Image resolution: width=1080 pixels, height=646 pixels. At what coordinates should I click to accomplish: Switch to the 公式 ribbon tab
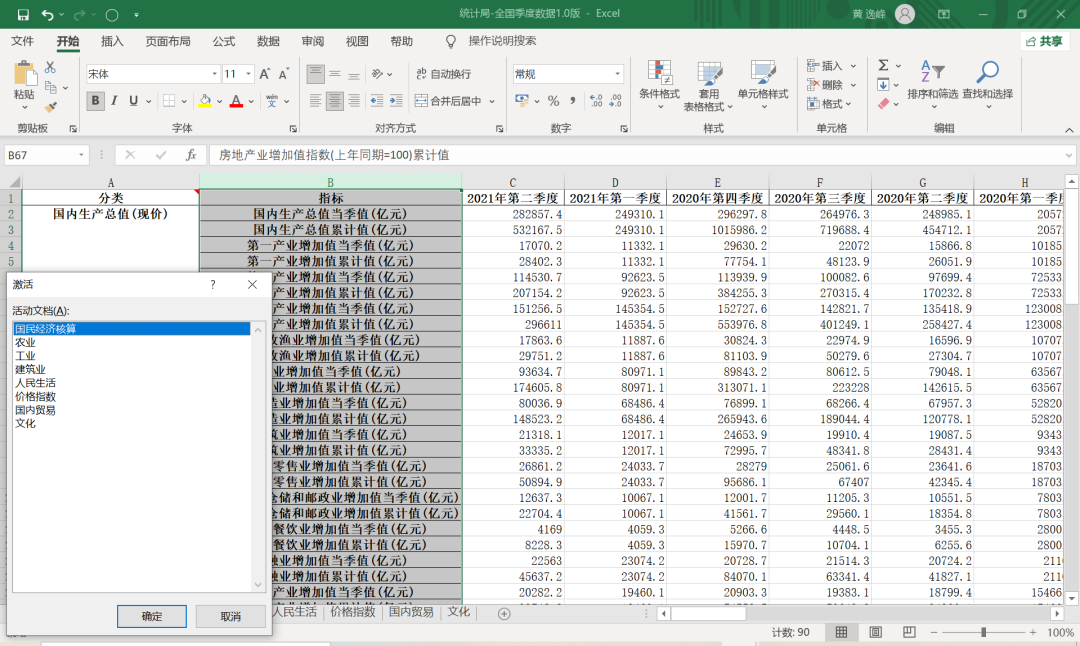[224, 41]
